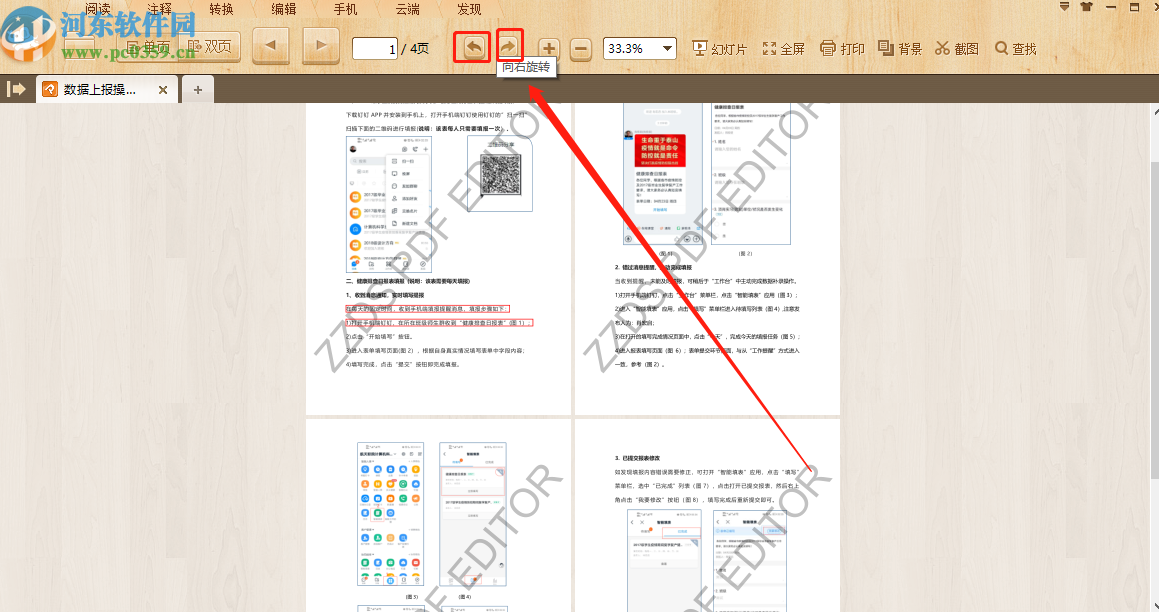Enter 全屏 fullscreen mode
The height and width of the screenshot is (612, 1159).
784,49
